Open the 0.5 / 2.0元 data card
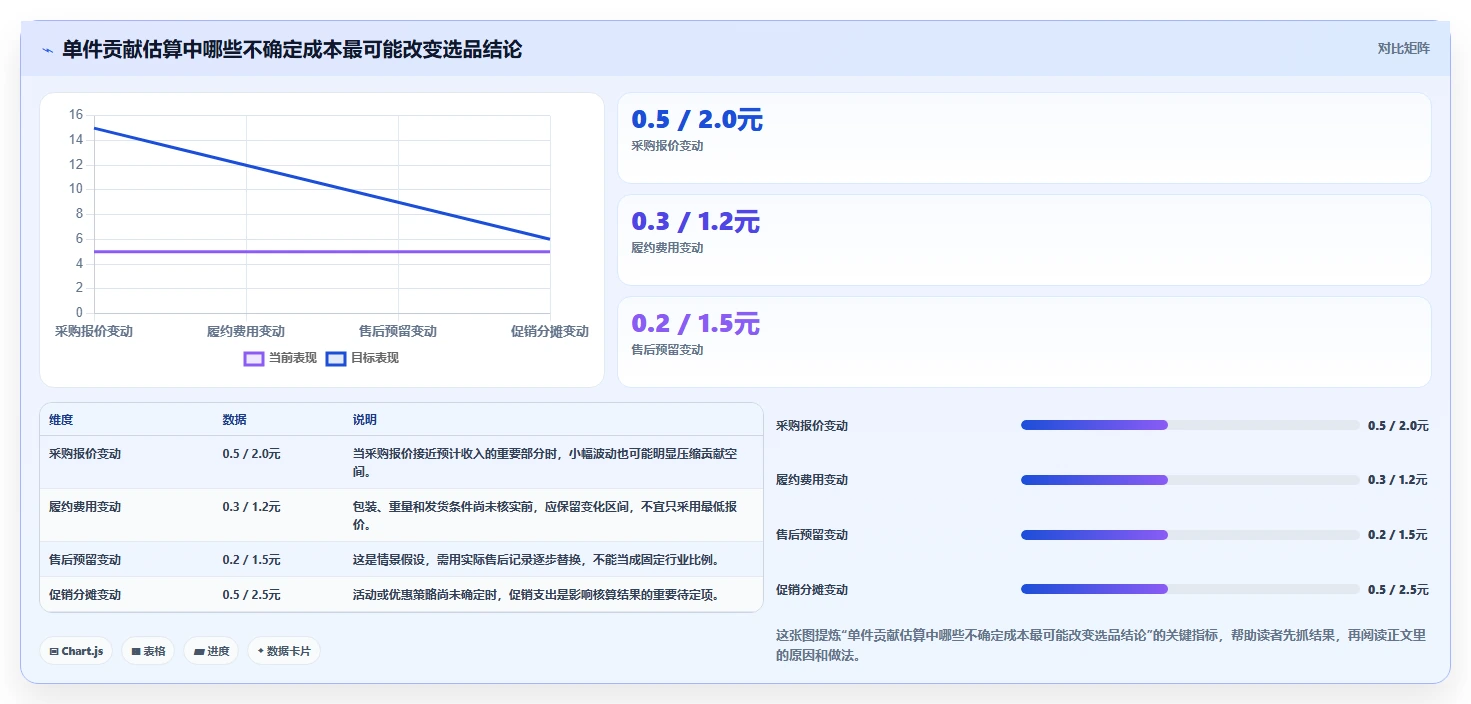 click(1024, 138)
